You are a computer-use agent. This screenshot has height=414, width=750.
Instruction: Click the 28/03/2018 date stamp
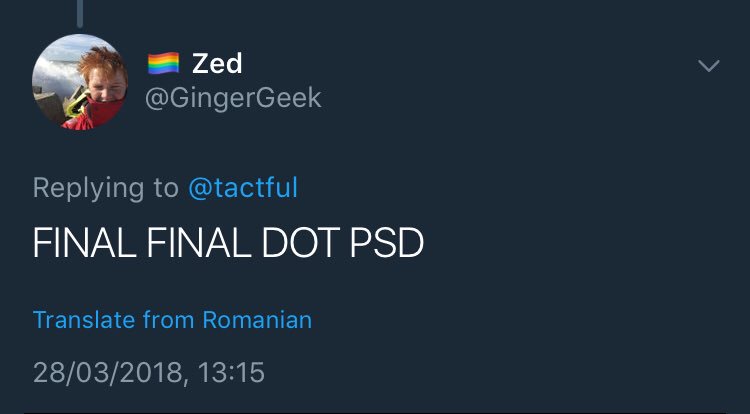[x=108, y=373]
